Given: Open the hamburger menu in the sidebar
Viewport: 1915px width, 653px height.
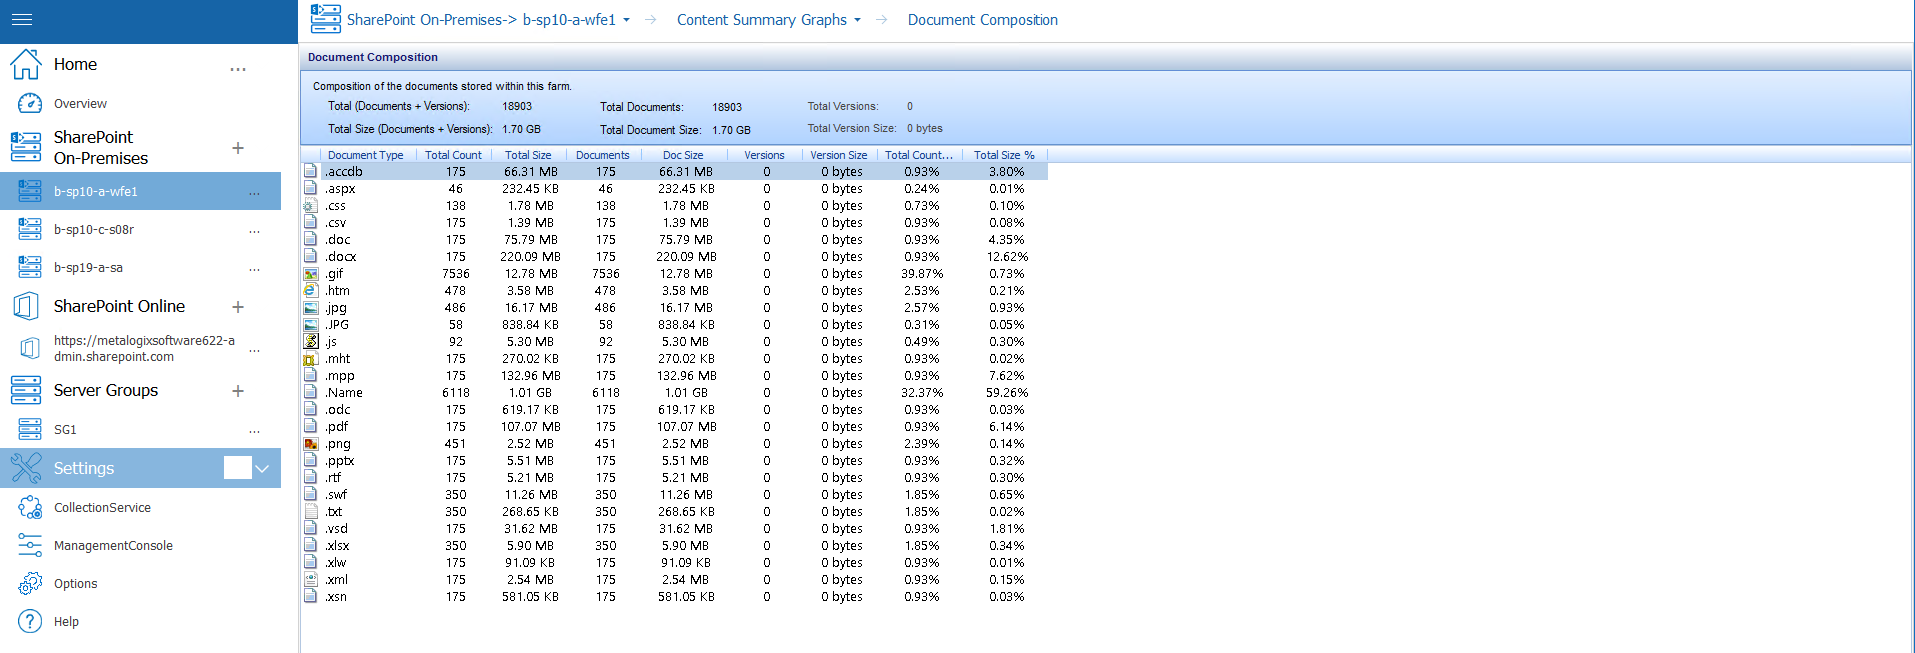Looking at the screenshot, I should 22,20.
